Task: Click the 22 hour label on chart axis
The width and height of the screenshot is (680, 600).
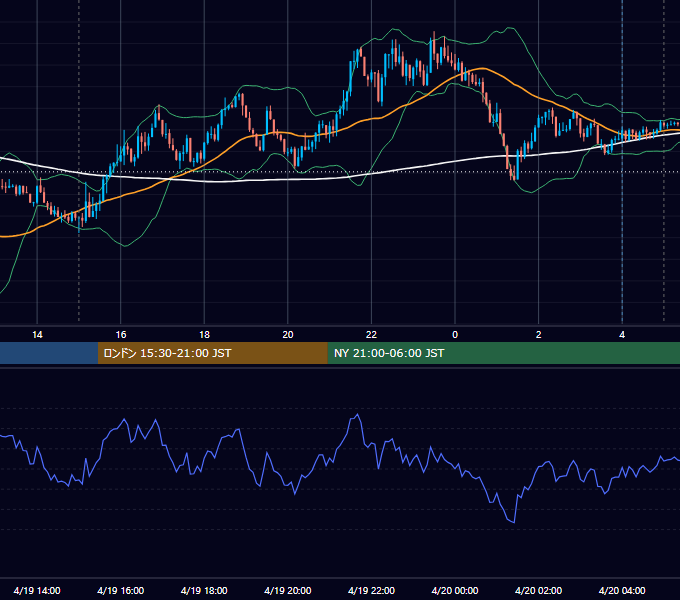Action: coord(371,335)
